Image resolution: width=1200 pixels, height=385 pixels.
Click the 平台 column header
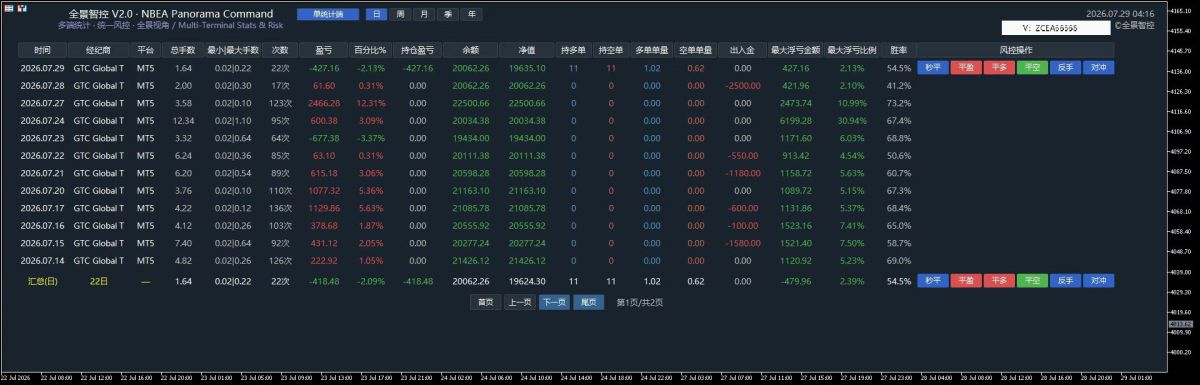pos(146,49)
